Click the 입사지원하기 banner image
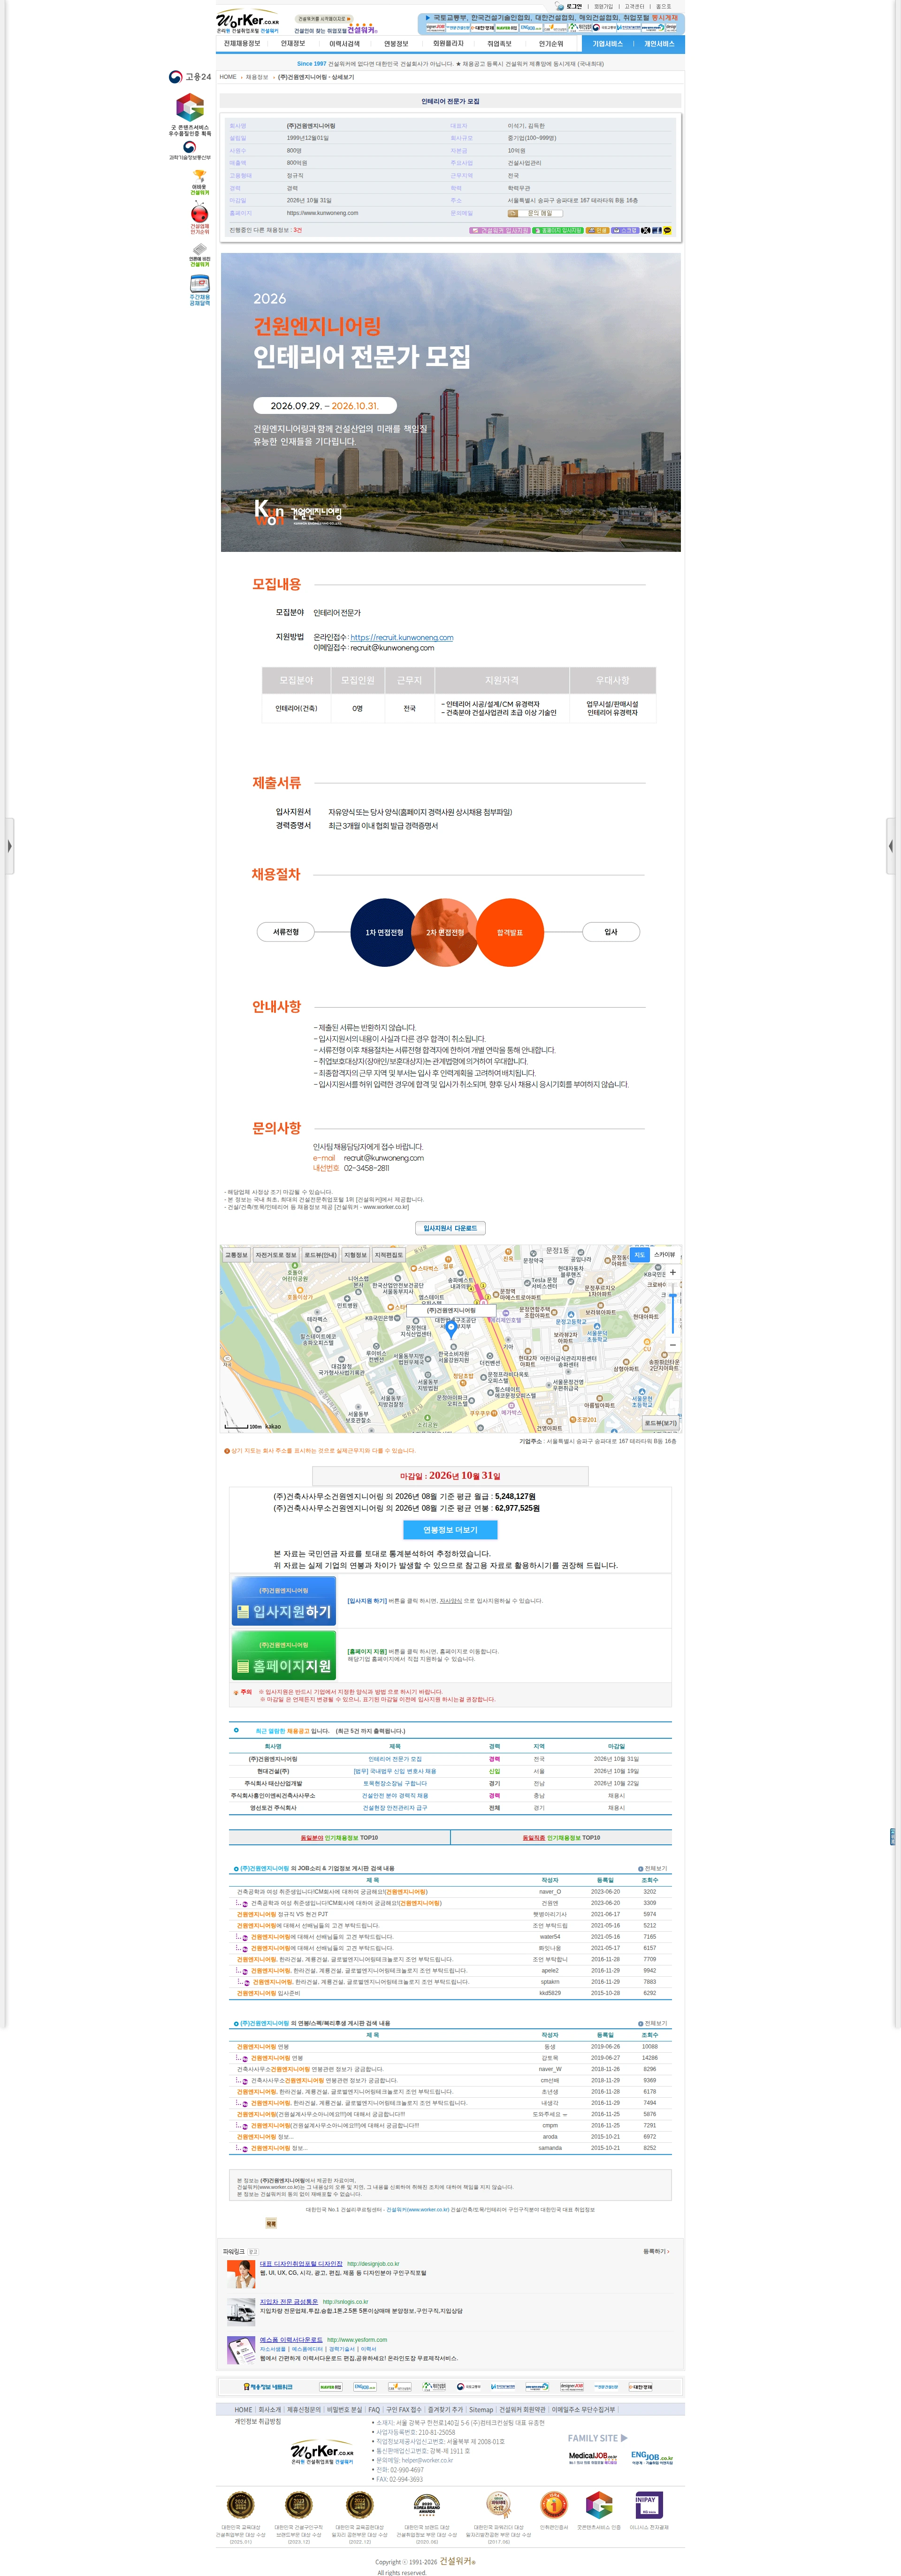The height and width of the screenshot is (2576, 901). [284, 1601]
